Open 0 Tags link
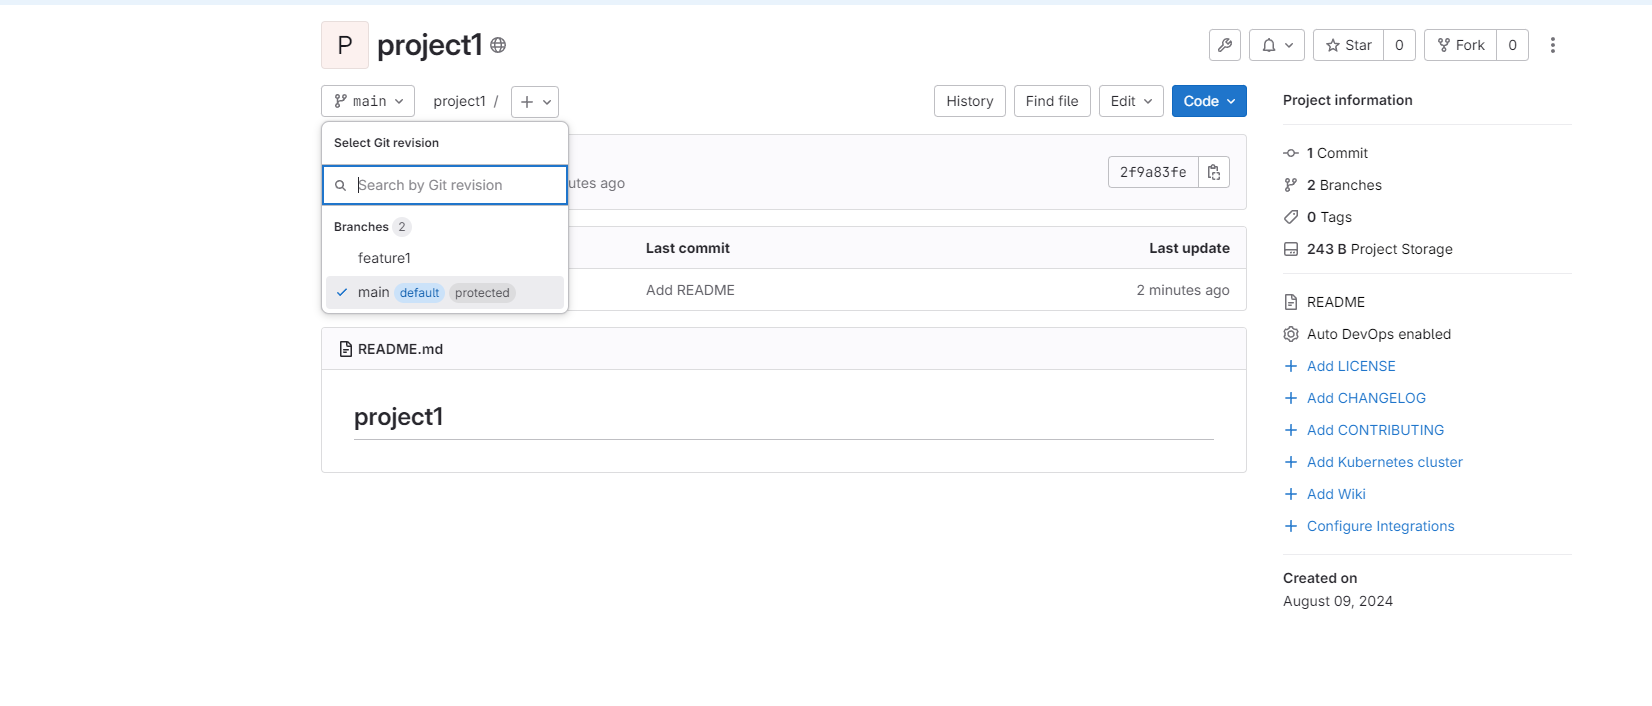This screenshot has width=1652, height=706. click(1329, 217)
